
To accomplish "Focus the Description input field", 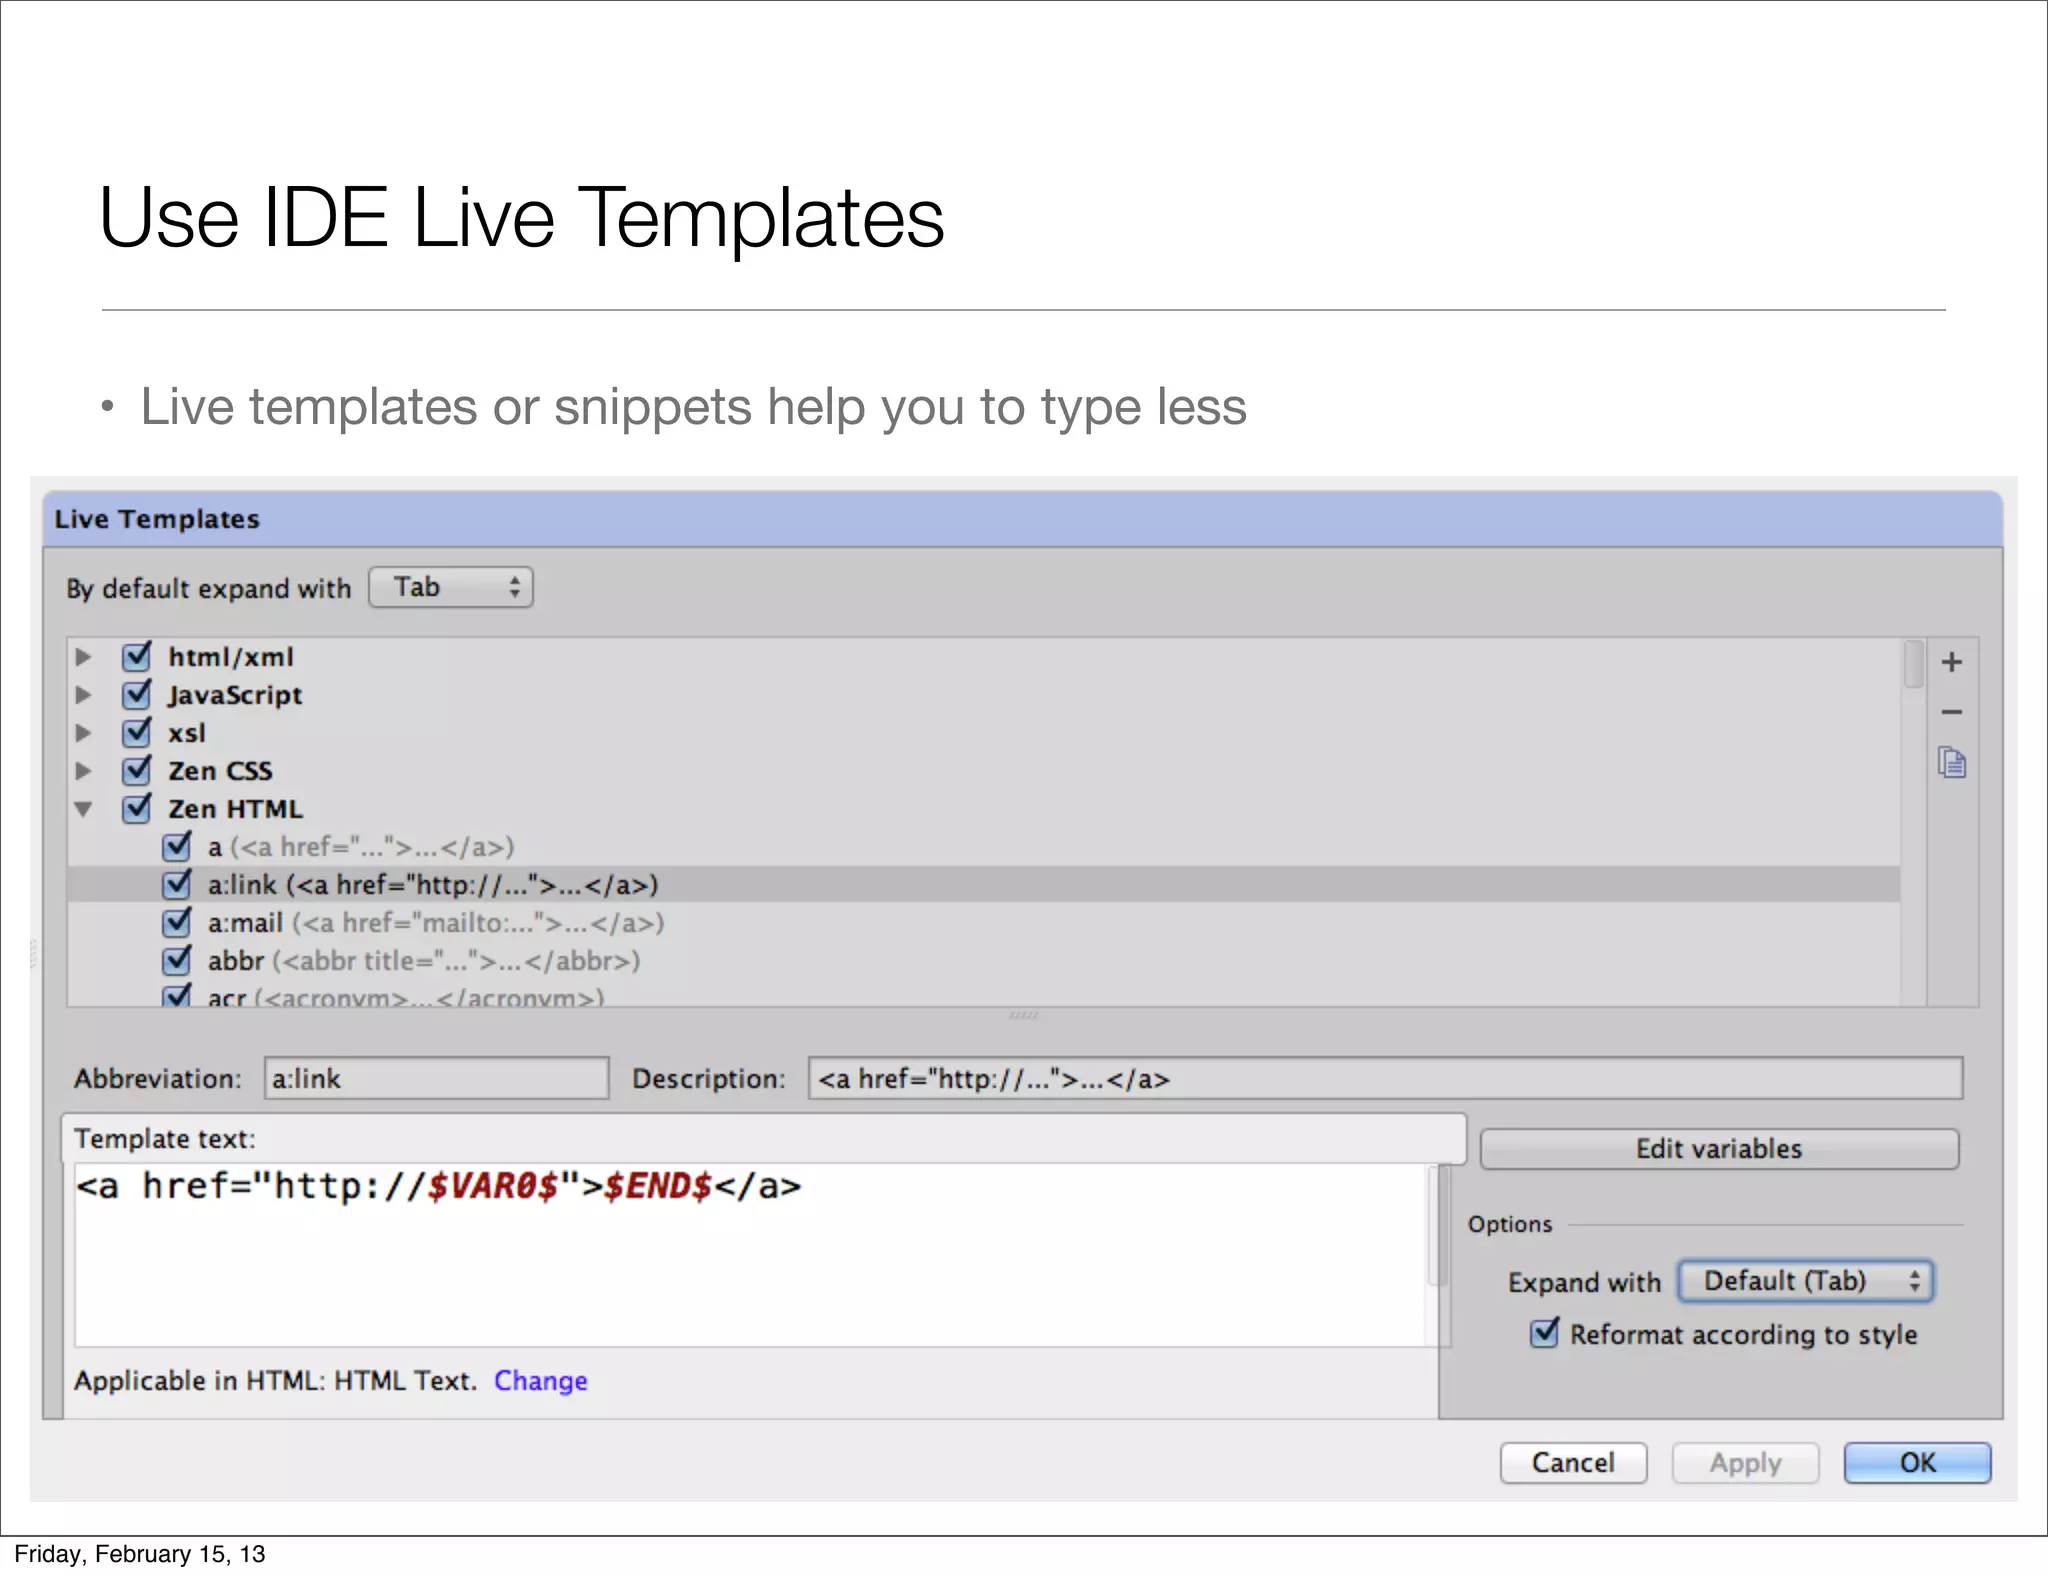I will pyautogui.click(x=1385, y=1079).
